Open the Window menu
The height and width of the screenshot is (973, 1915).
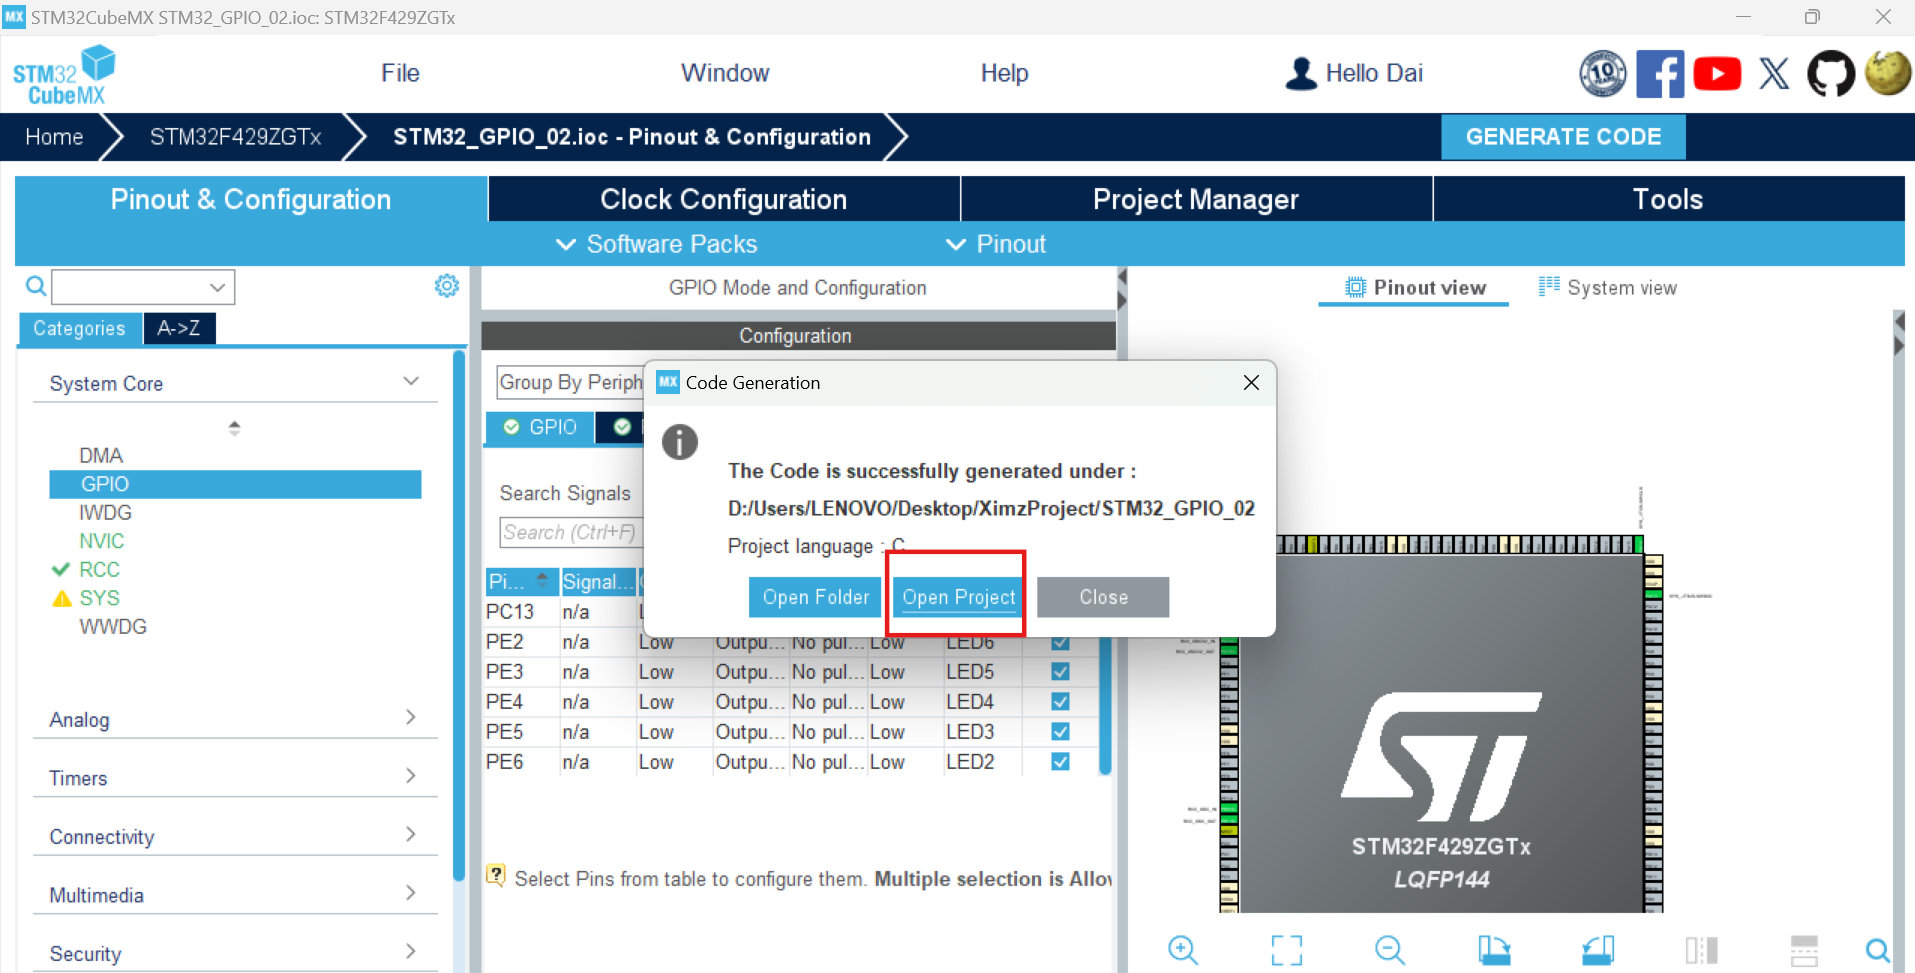(725, 73)
